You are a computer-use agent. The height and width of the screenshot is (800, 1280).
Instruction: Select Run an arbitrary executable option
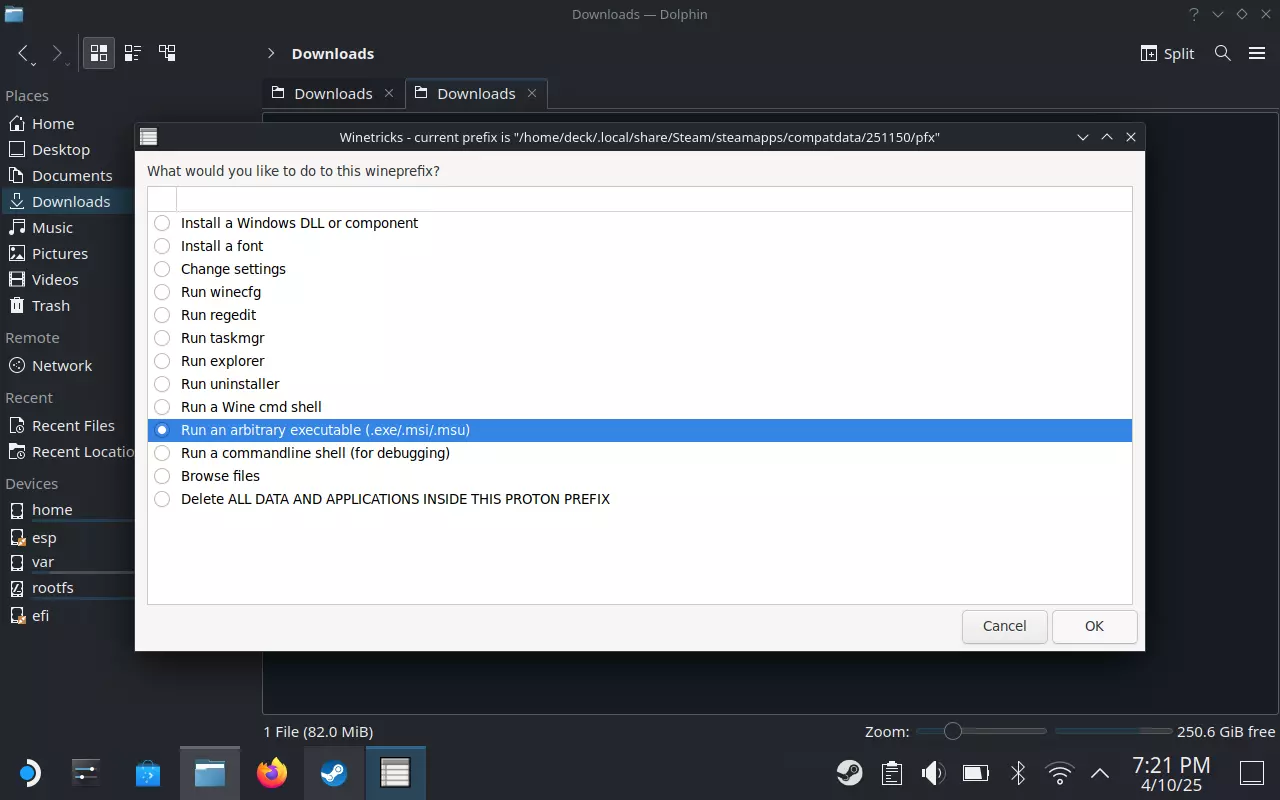click(x=640, y=430)
